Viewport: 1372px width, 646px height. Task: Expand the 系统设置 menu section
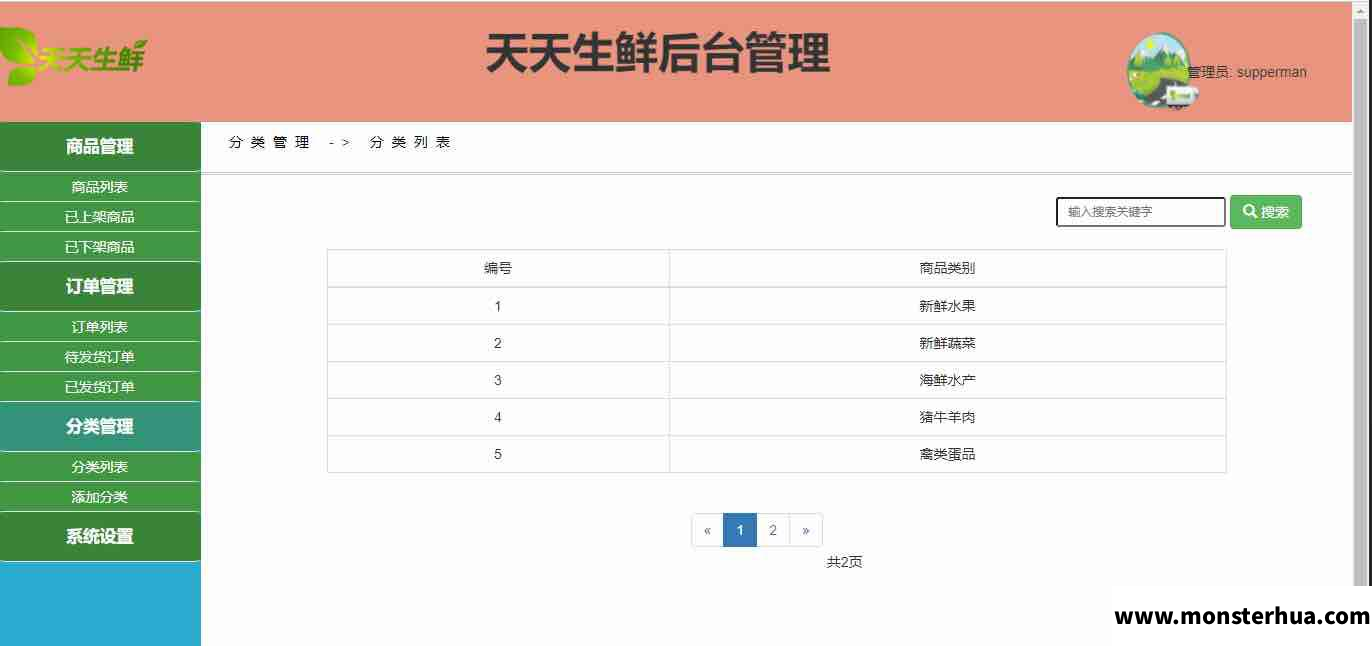point(100,537)
